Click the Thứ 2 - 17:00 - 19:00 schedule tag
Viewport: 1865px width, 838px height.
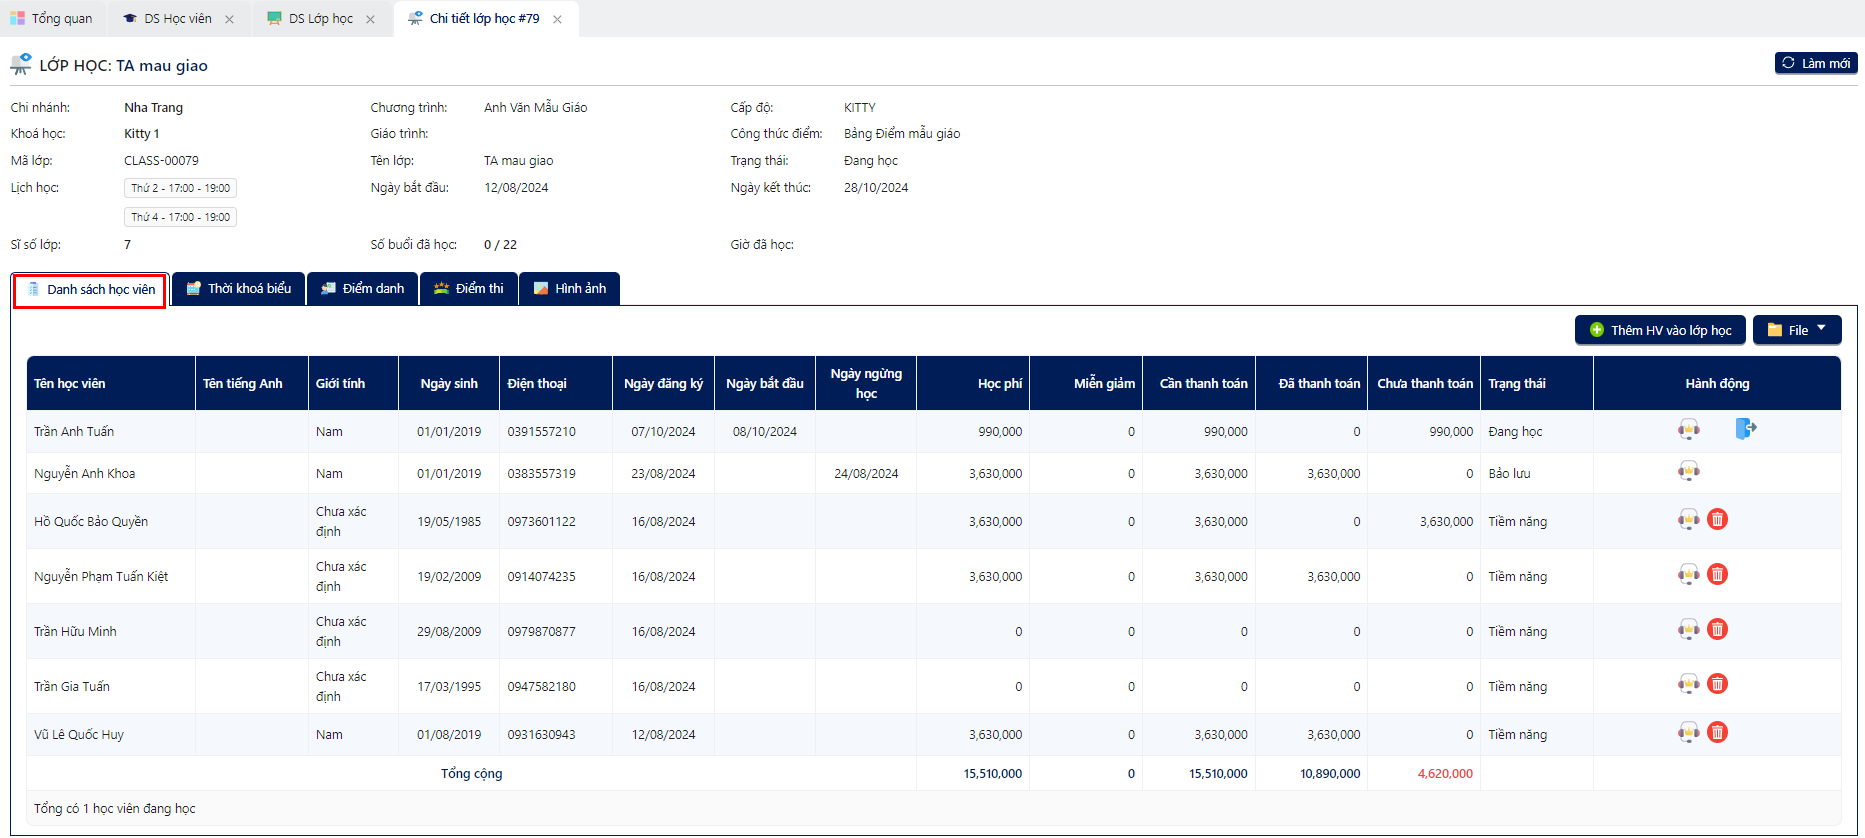click(x=181, y=188)
